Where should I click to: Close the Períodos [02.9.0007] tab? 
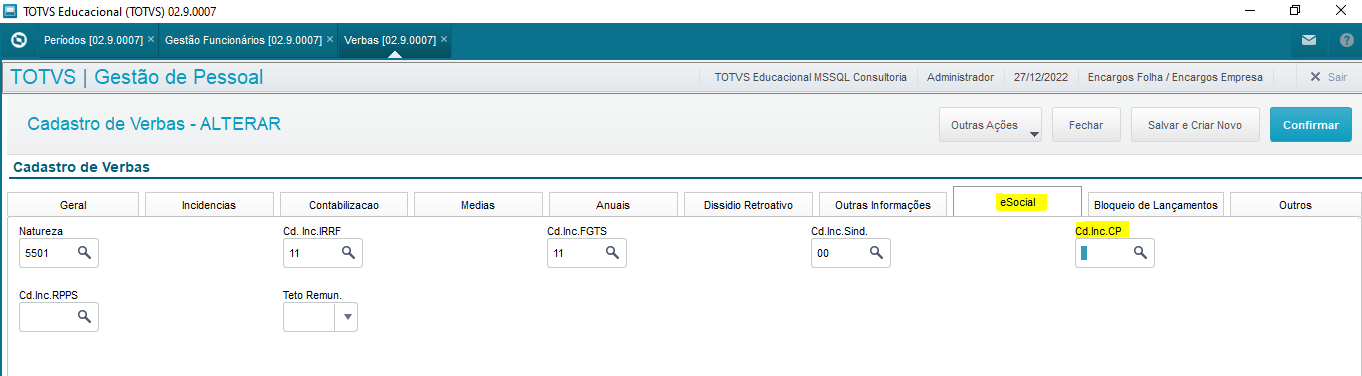click(x=151, y=40)
